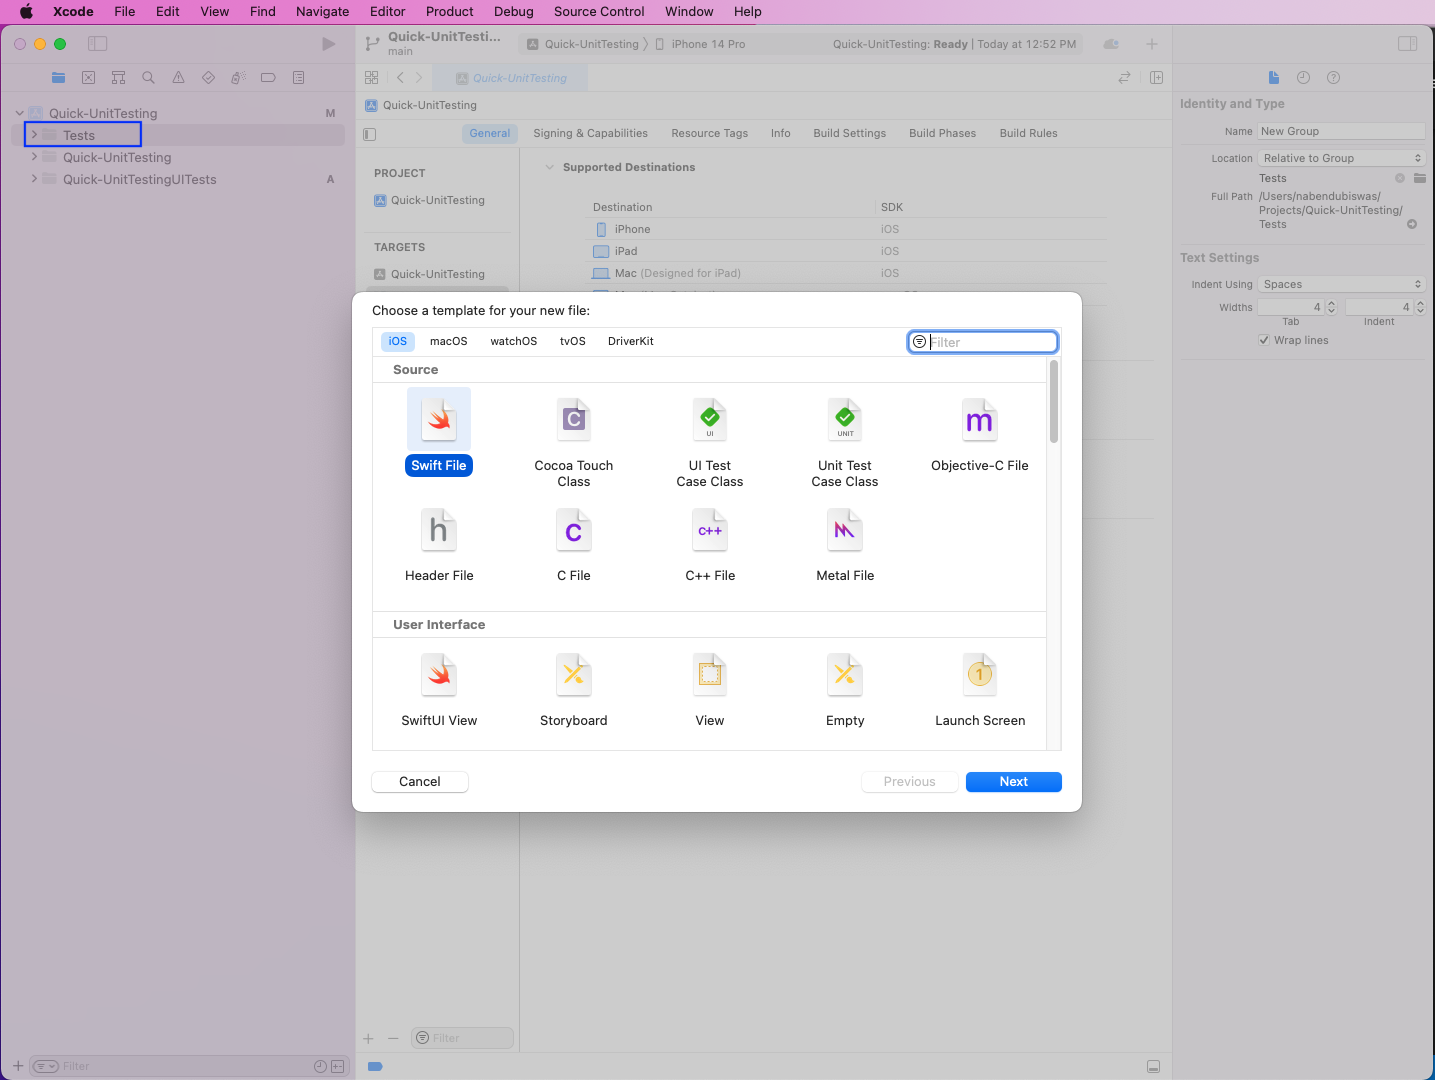The width and height of the screenshot is (1435, 1080).
Task: Expand the Quick-UnitTestingUITests group
Action: (34, 179)
